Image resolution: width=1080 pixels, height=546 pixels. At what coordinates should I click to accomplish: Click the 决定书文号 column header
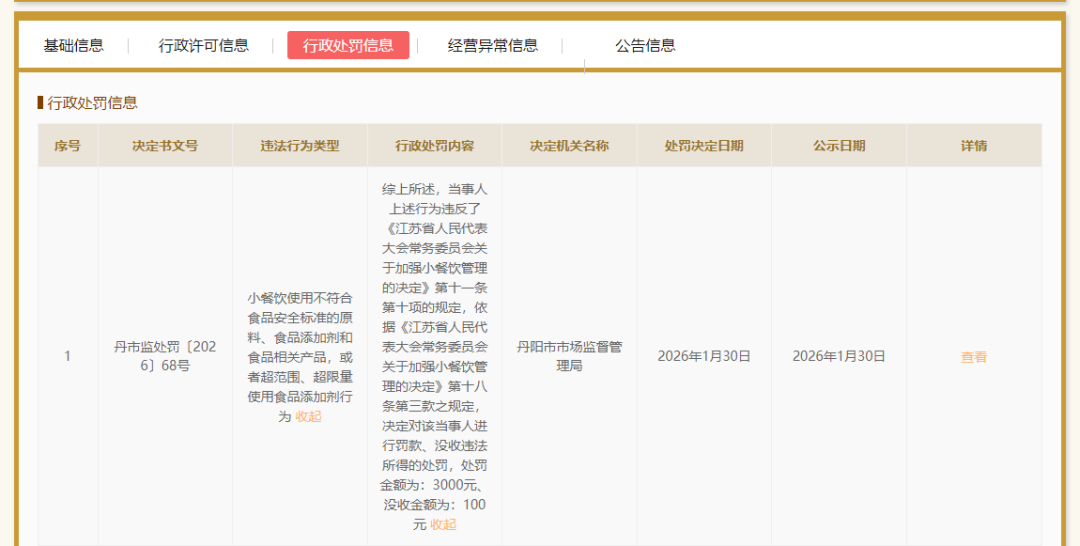165,146
